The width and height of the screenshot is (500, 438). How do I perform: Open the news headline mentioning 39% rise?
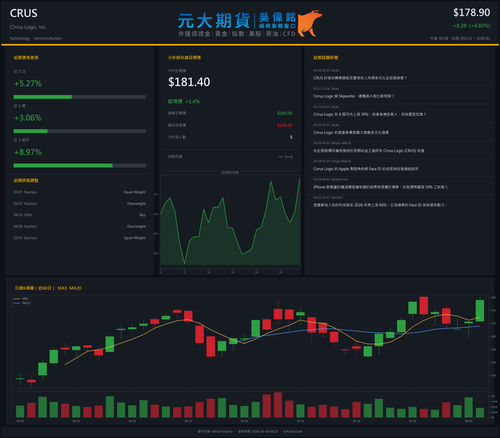click(369, 114)
